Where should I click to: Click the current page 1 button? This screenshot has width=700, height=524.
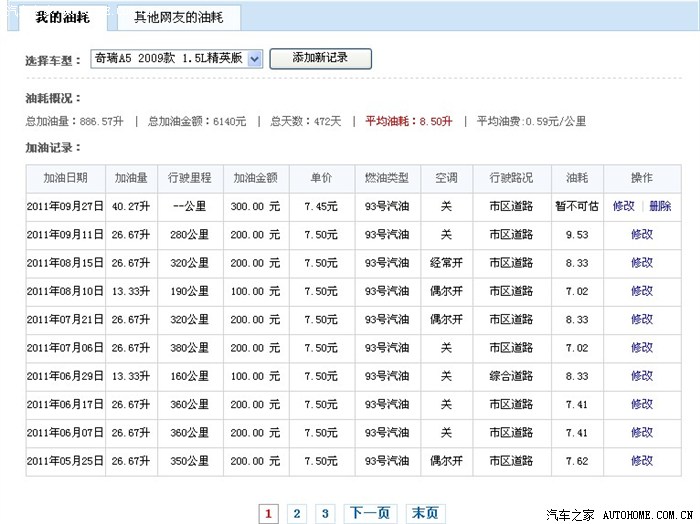268,514
